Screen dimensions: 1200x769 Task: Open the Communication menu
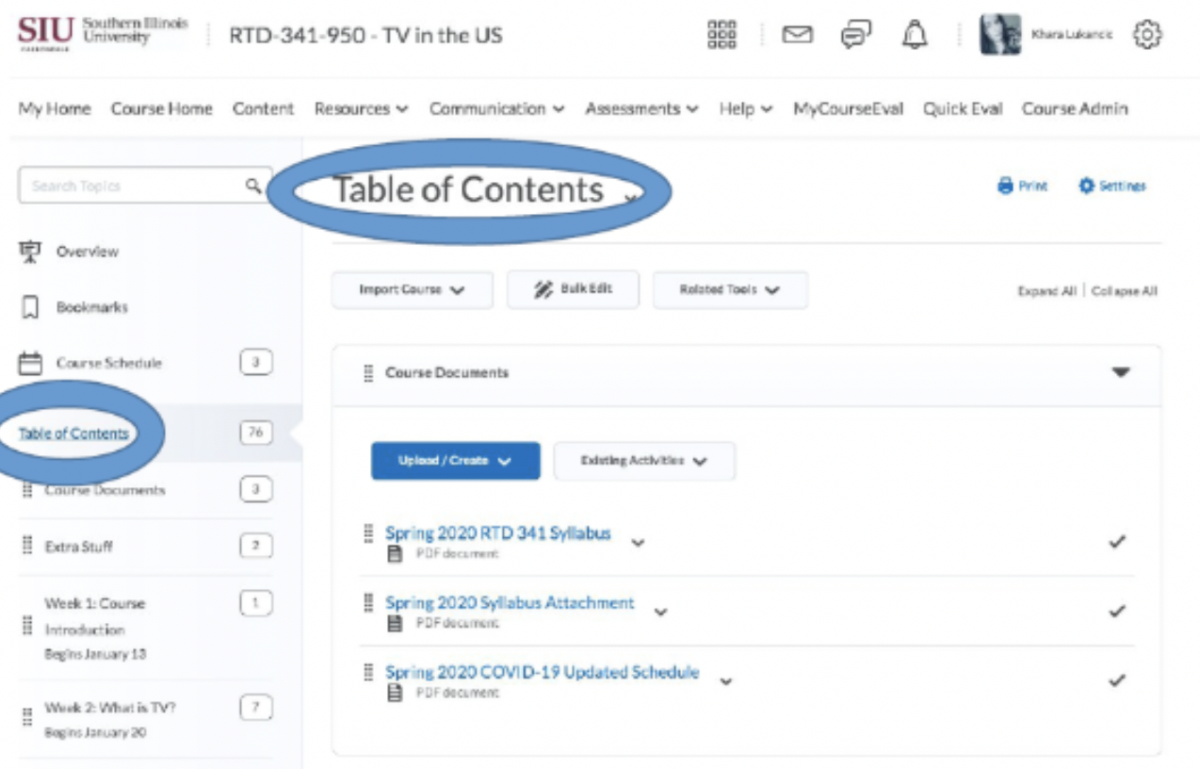497,108
